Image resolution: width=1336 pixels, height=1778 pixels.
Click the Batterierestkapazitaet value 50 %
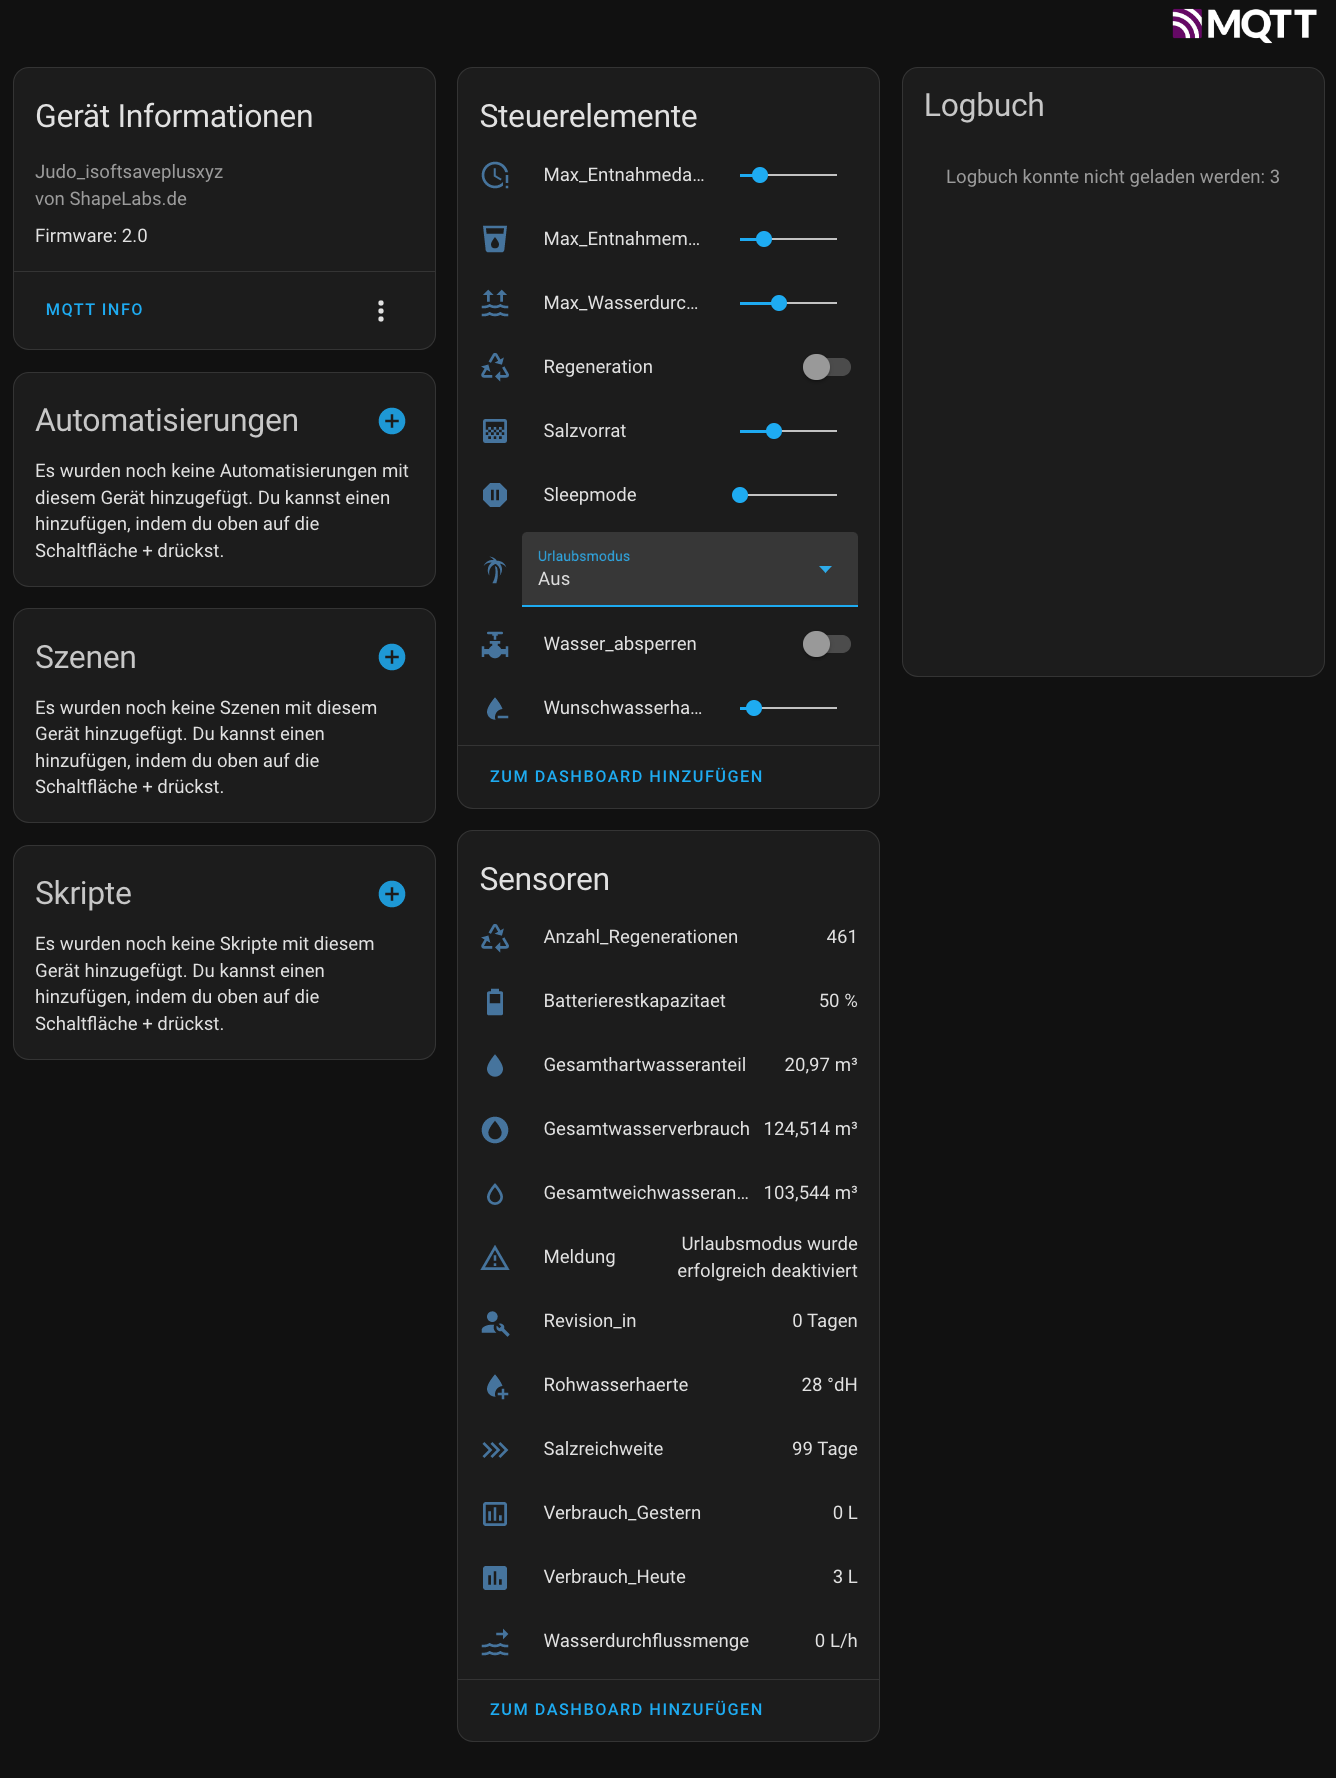838,1001
